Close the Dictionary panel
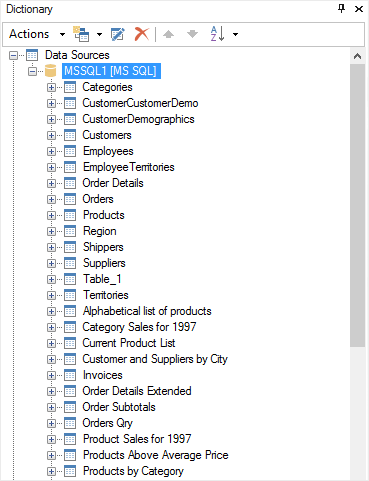This screenshot has height=481, width=369. [359, 9]
